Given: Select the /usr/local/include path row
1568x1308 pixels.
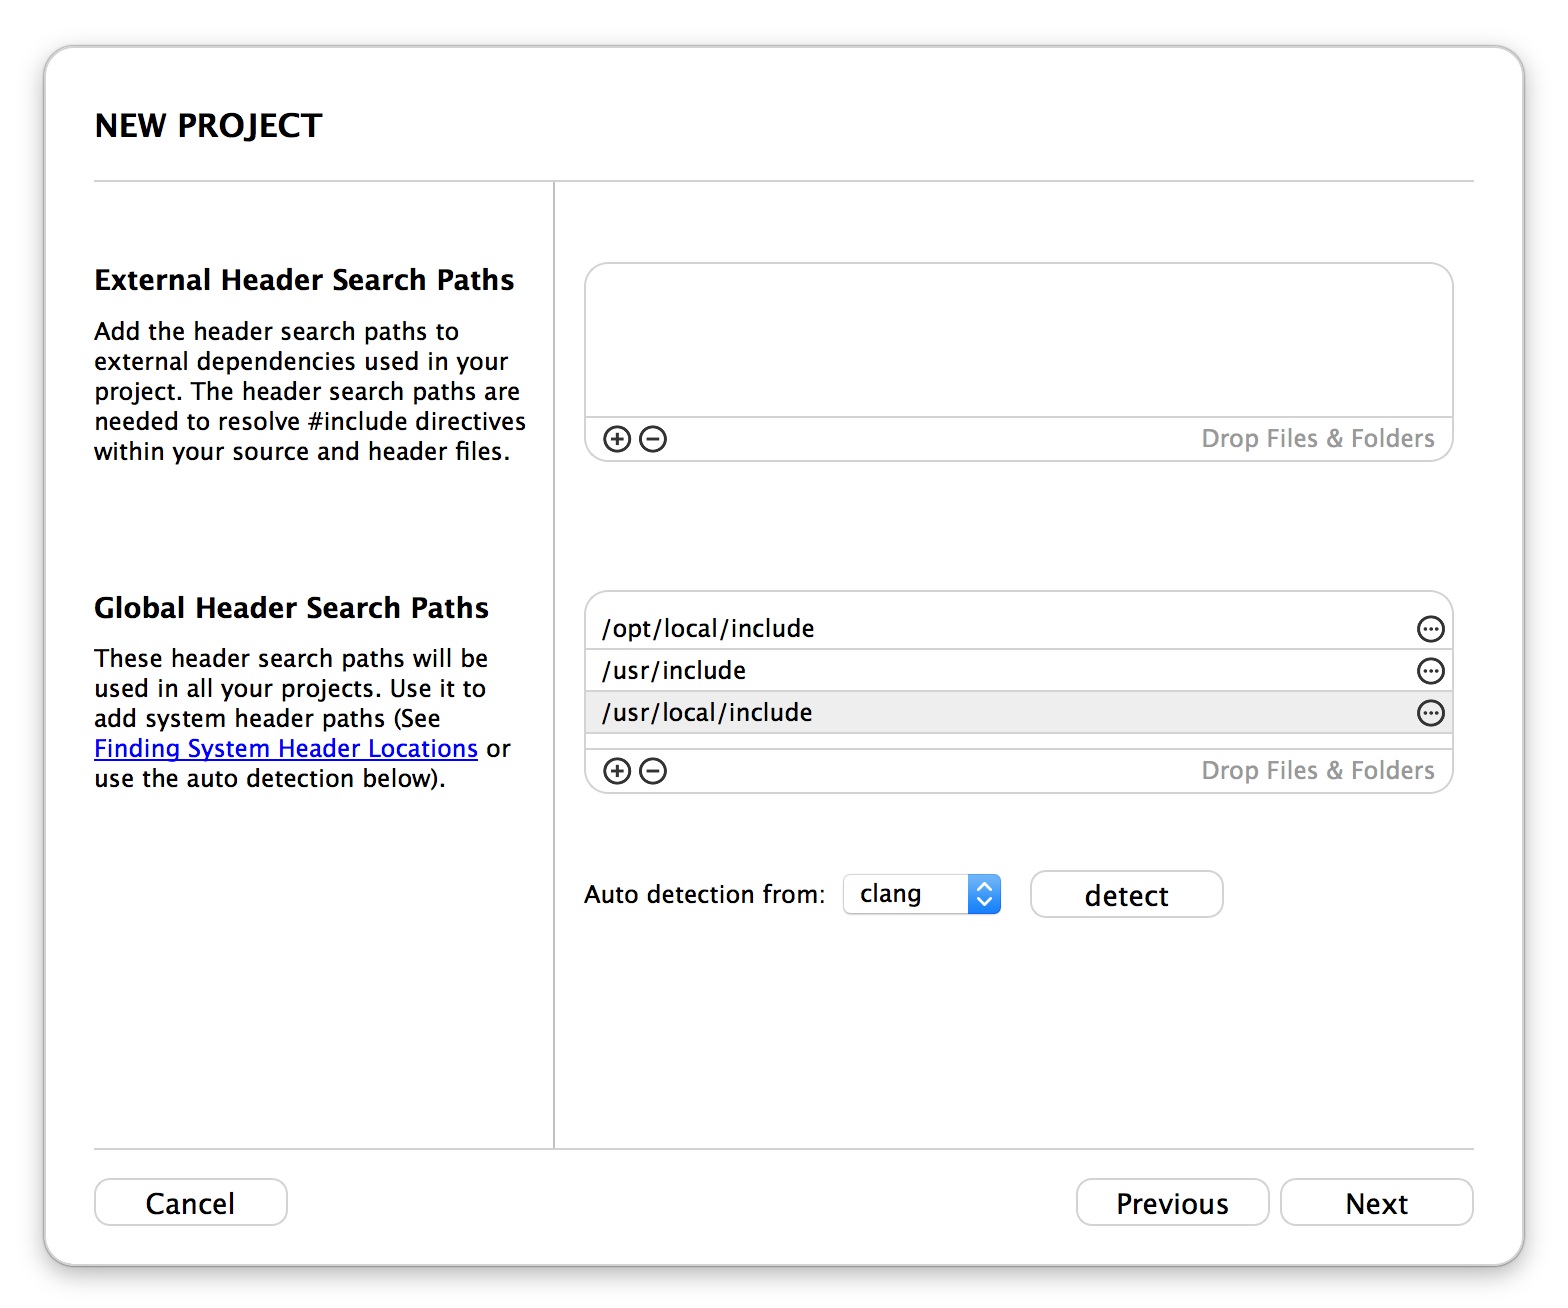Looking at the screenshot, I should tap(1019, 713).
